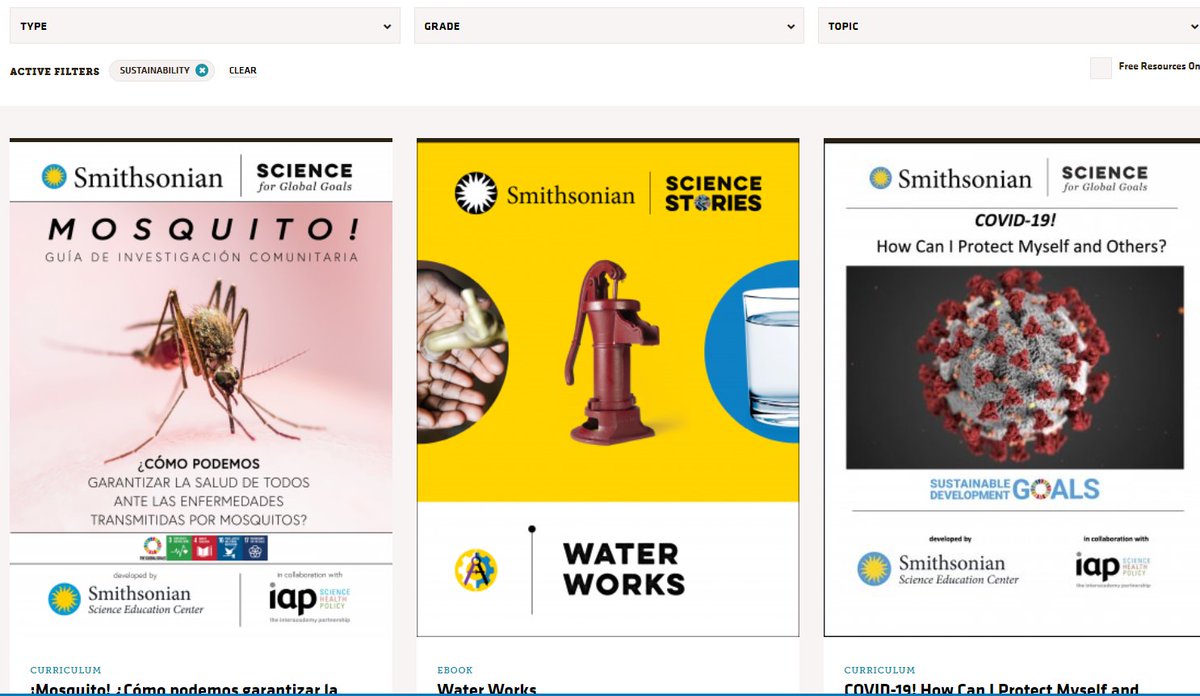This screenshot has width=1200, height=696.
Task: Open the Mosquito! guide cover thumbnail
Action: click(x=201, y=389)
